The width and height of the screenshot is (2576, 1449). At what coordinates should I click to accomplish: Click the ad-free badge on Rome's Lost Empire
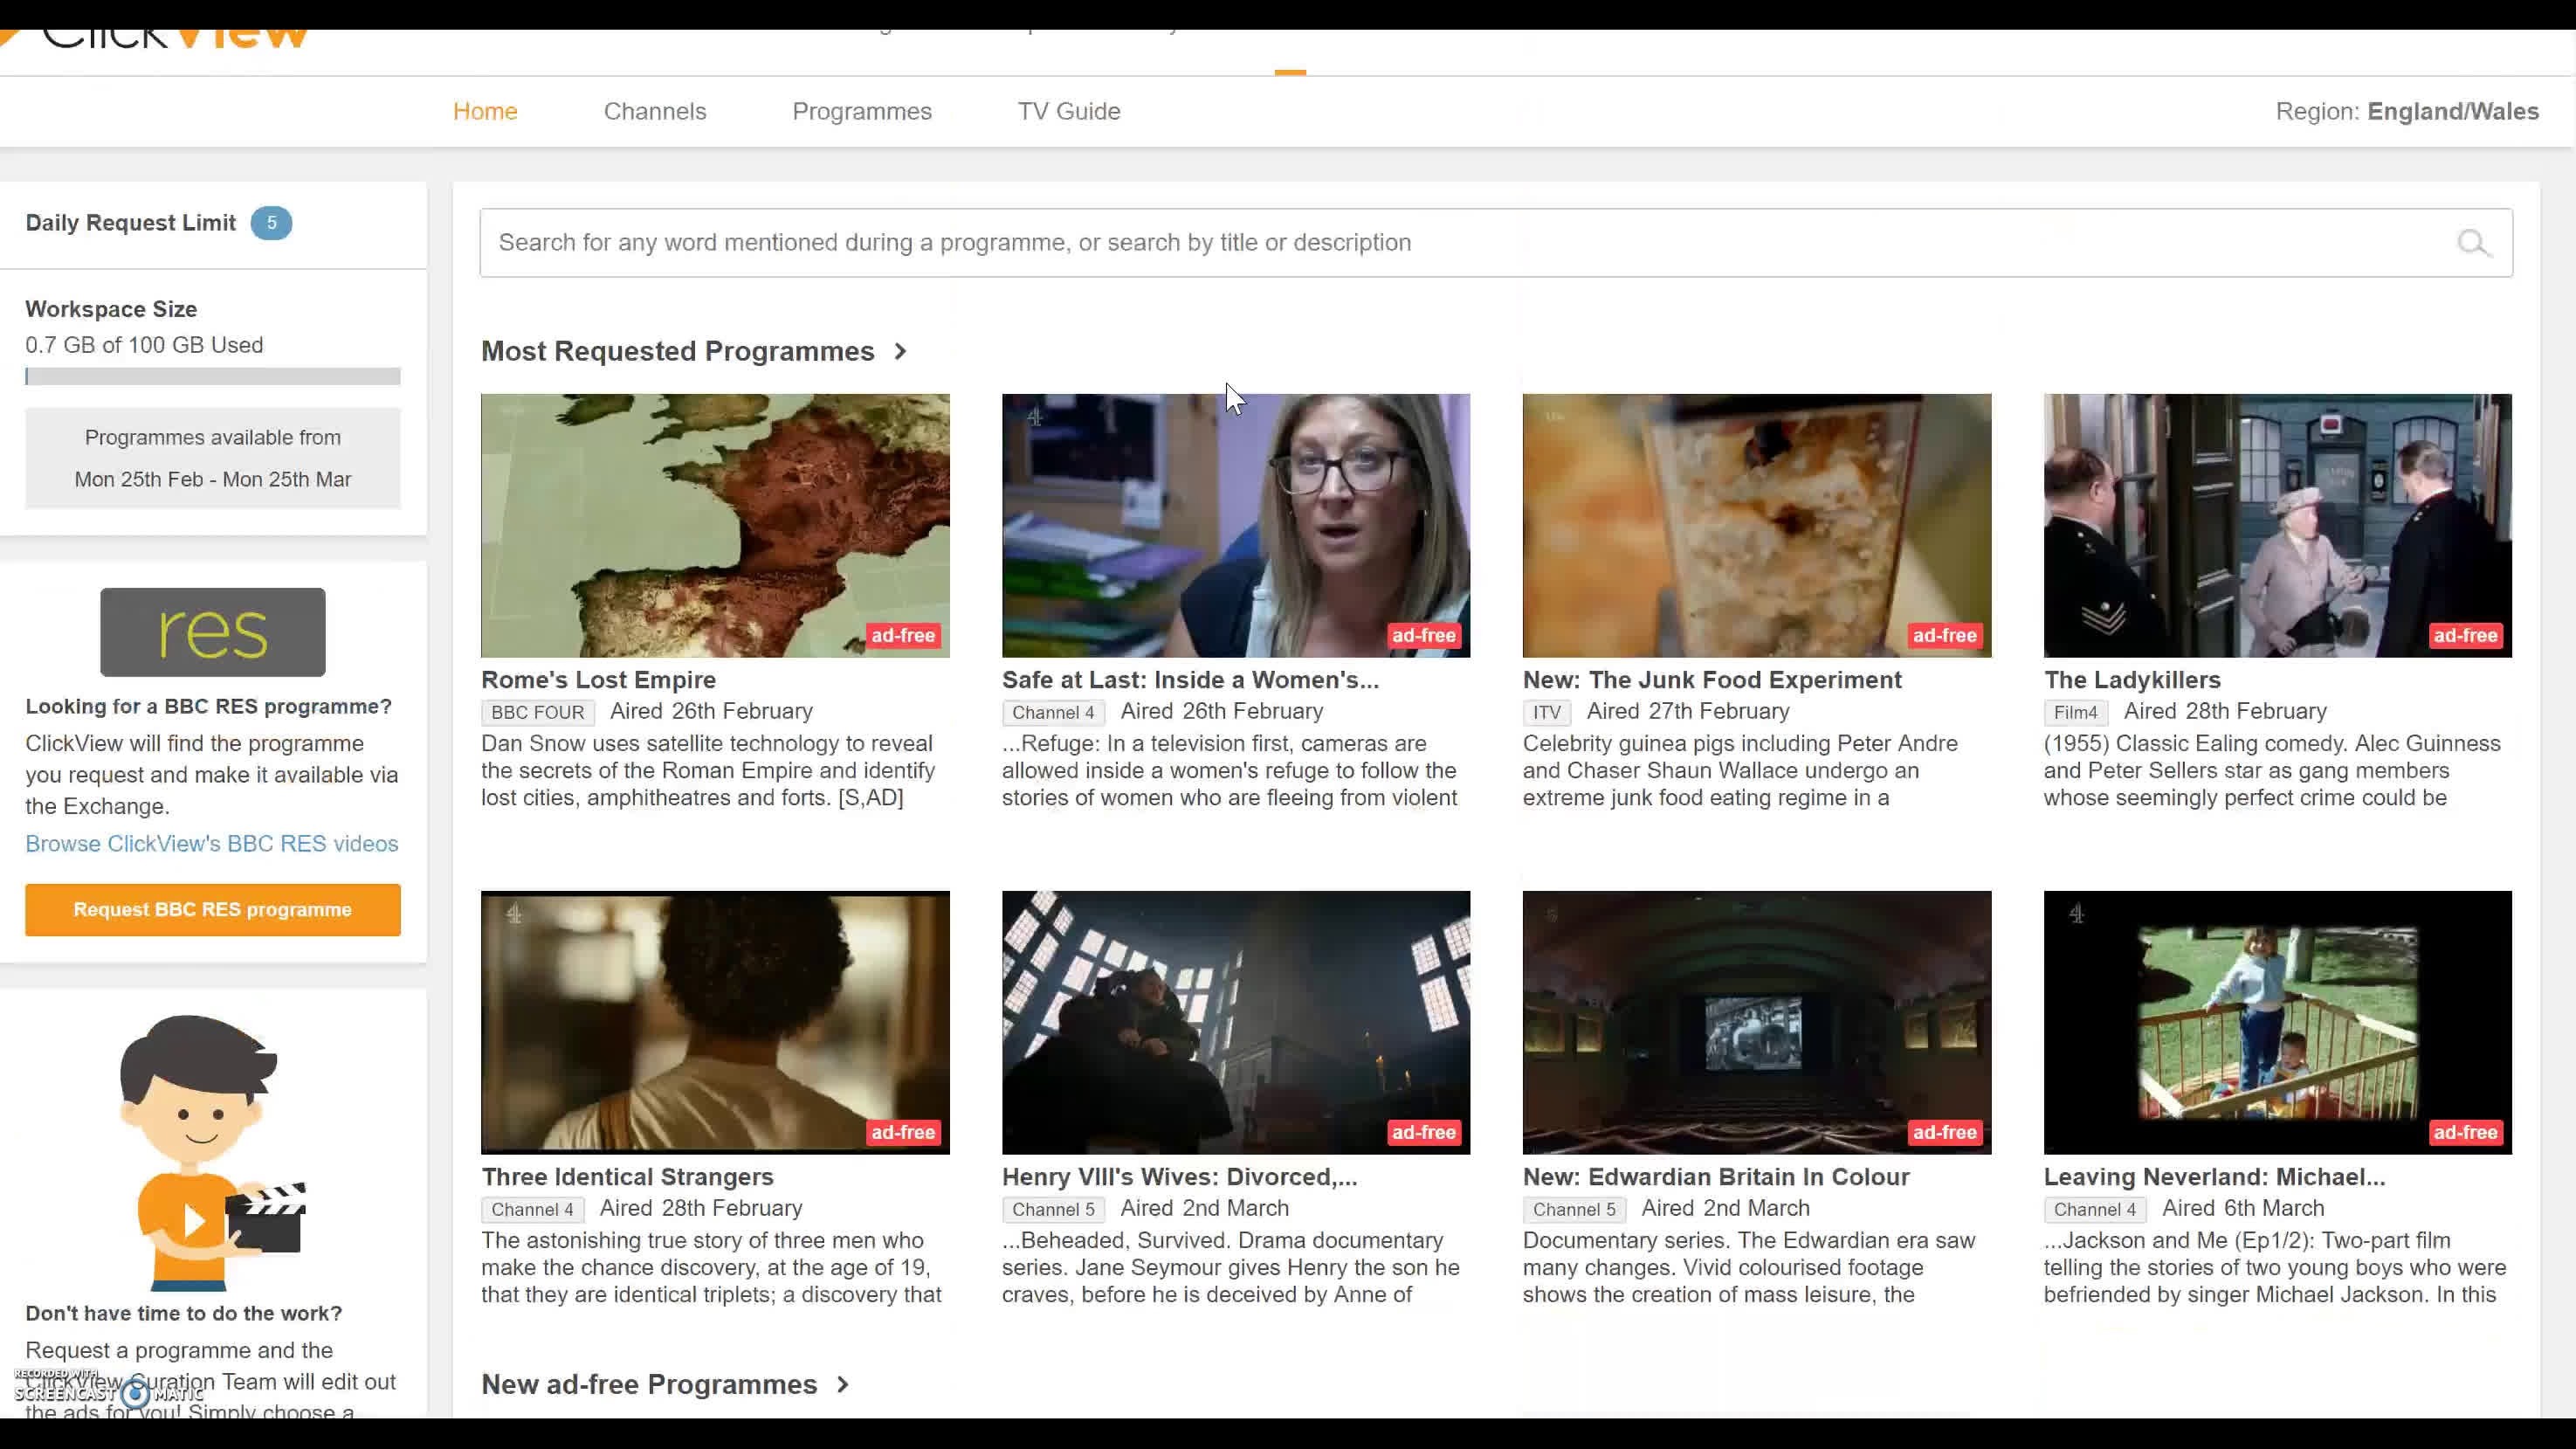(903, 636)
